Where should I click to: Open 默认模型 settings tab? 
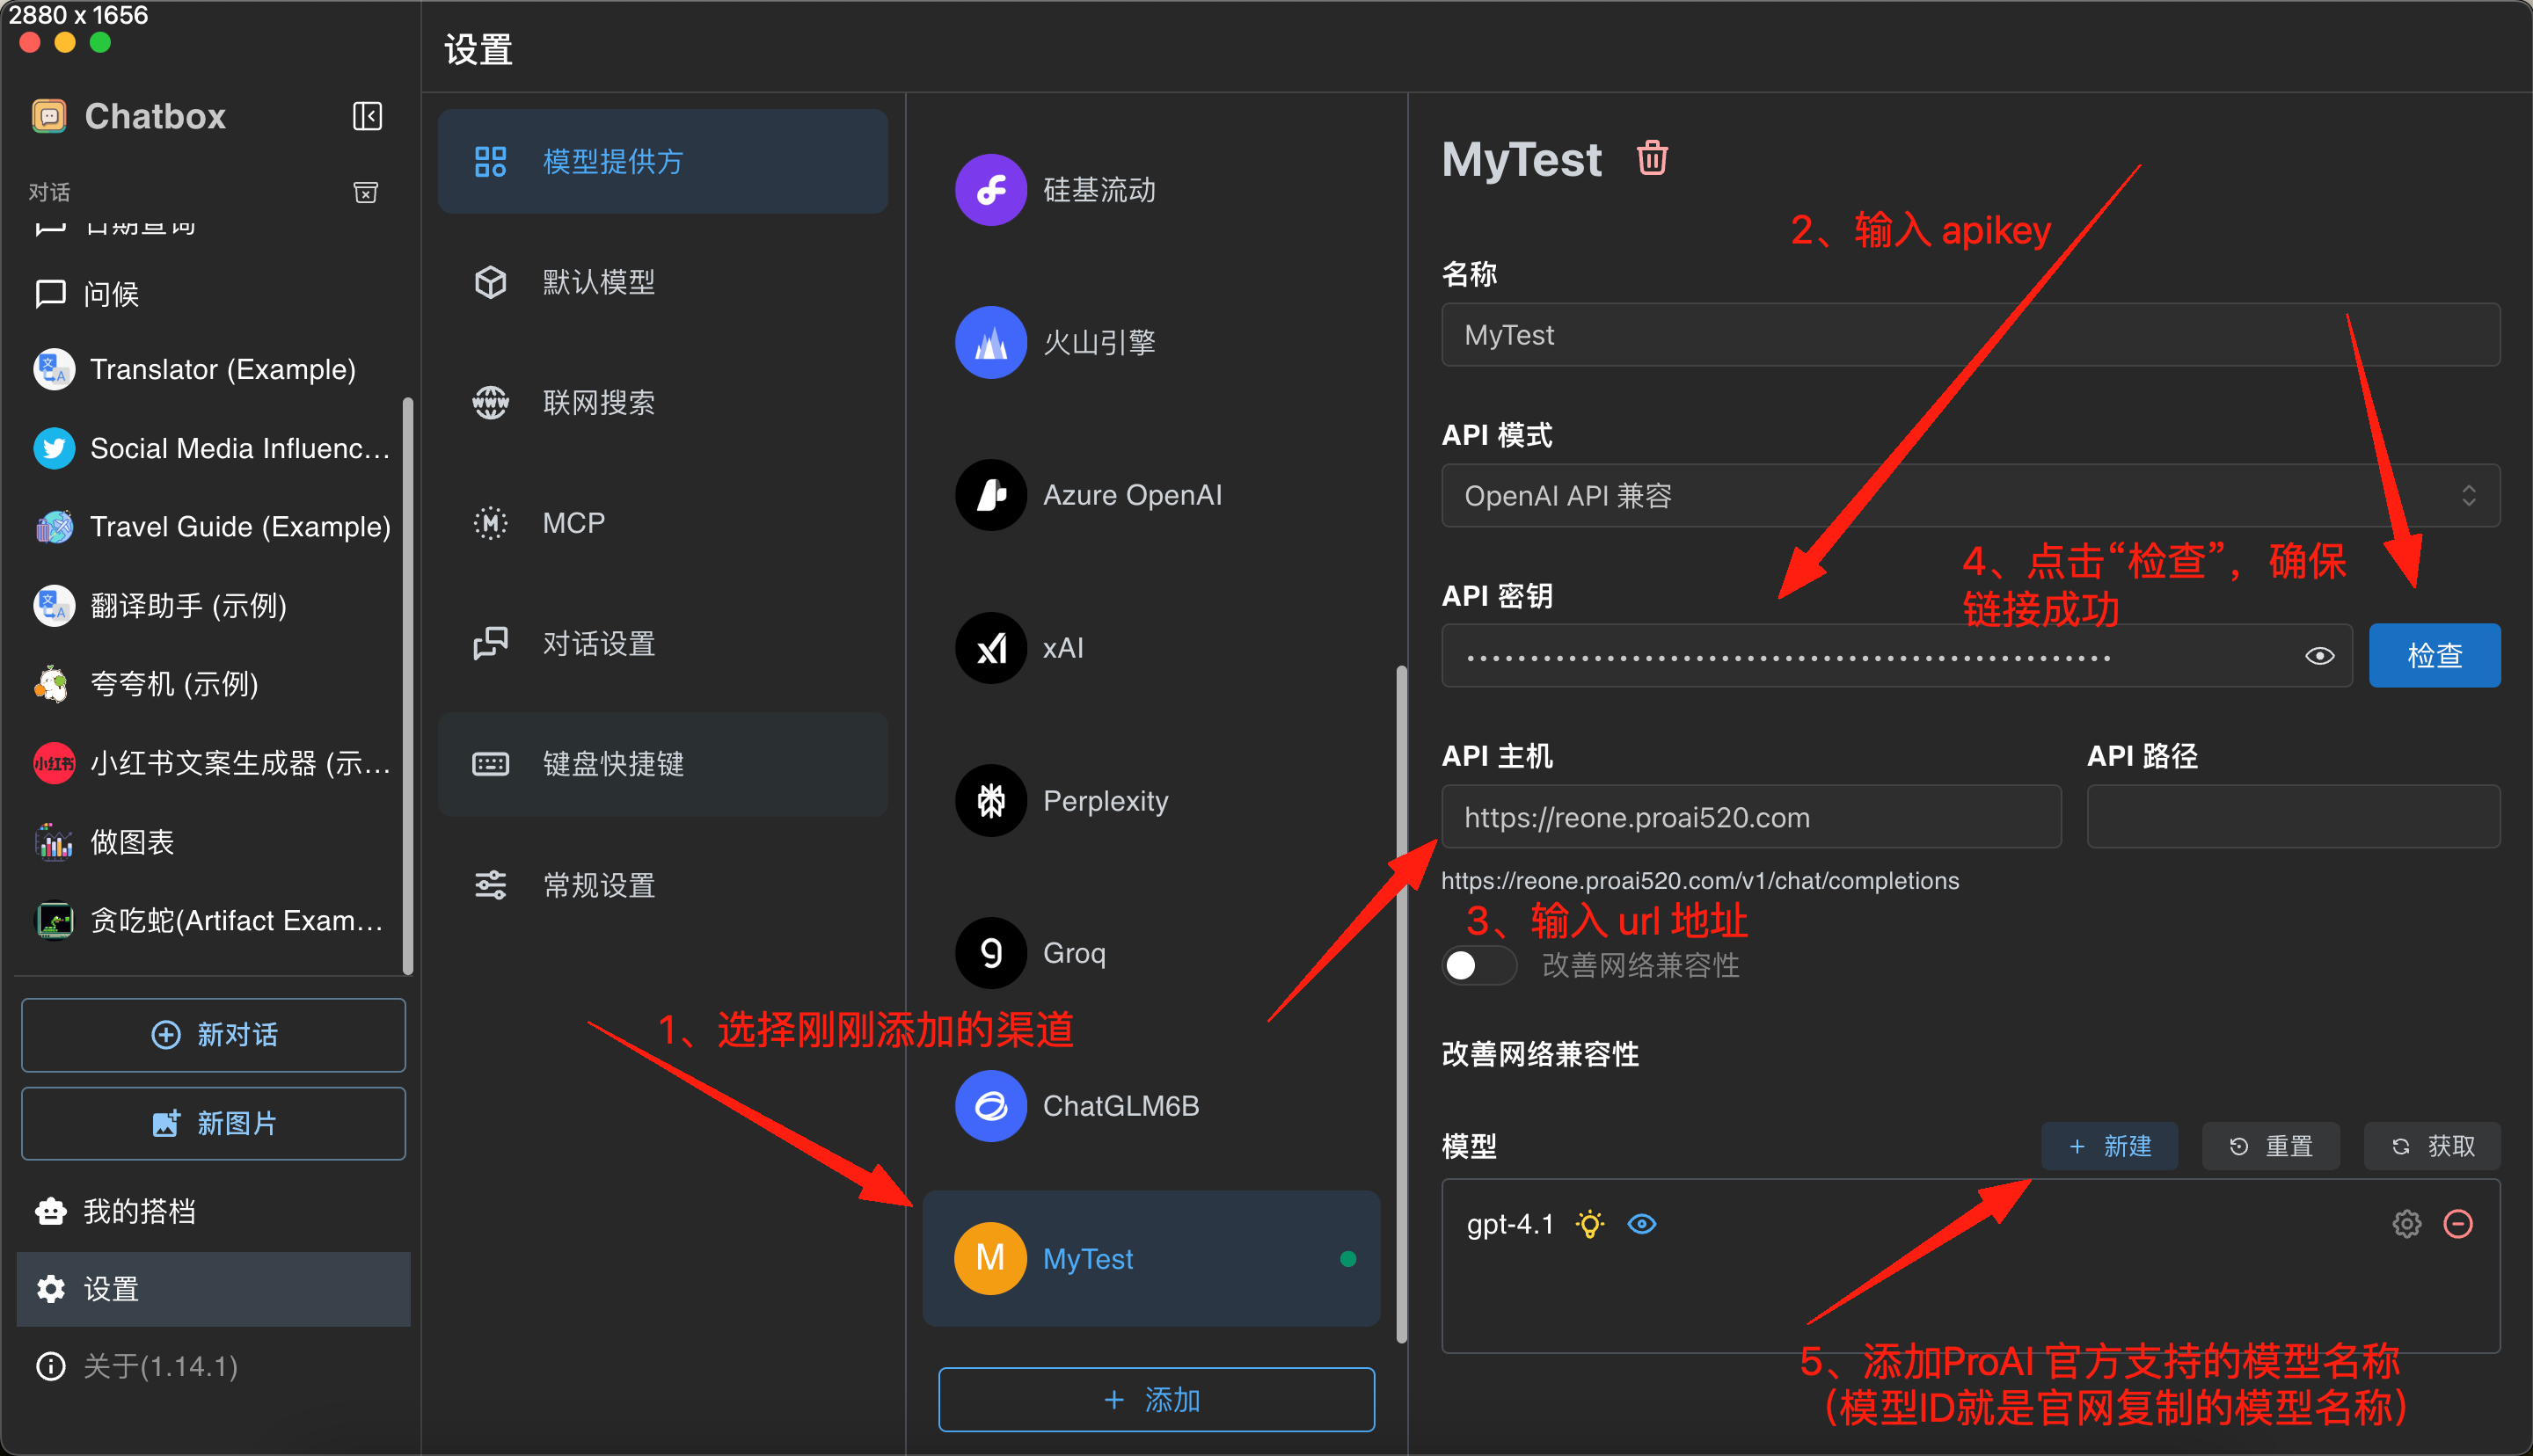[663, 282]
